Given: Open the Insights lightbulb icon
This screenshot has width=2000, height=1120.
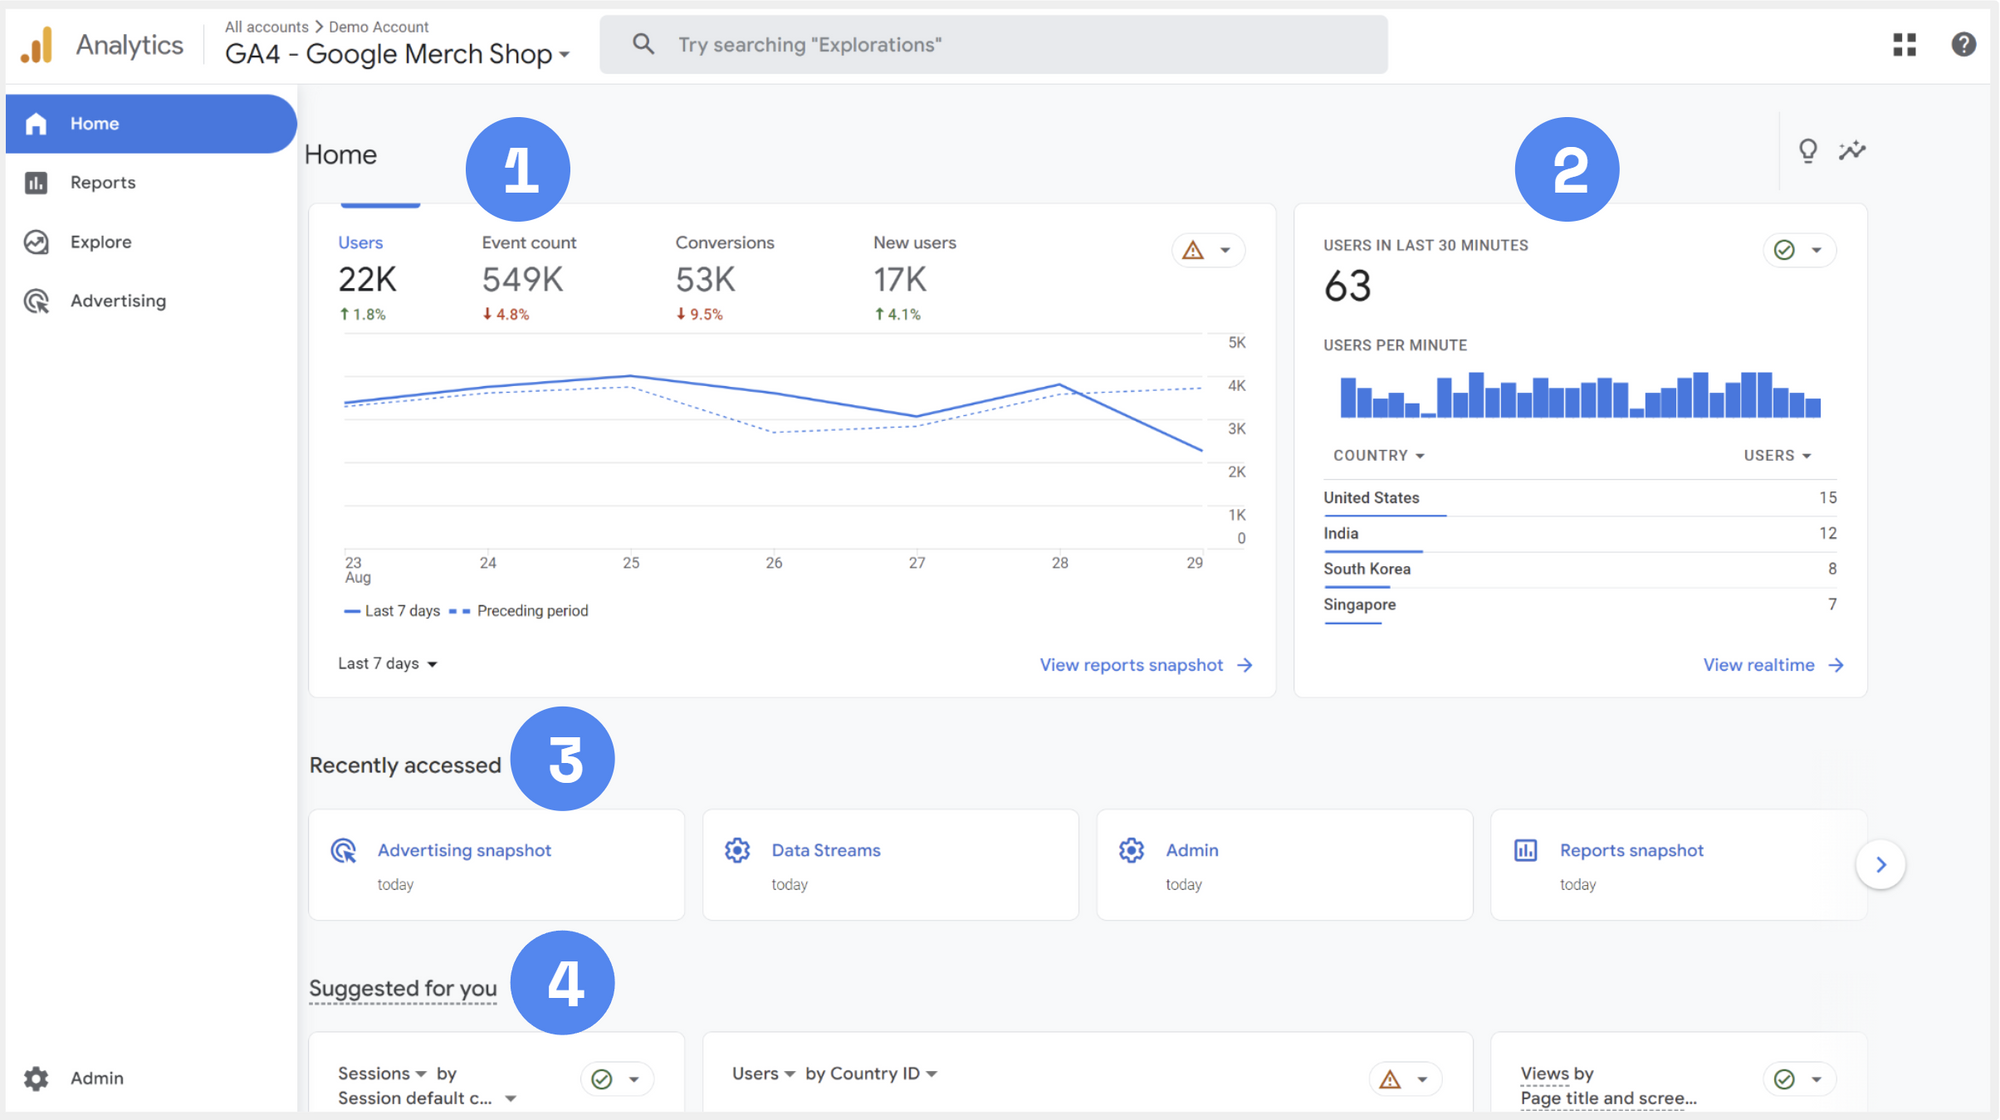Looking at the screenshot, I should pos(1808,150).
